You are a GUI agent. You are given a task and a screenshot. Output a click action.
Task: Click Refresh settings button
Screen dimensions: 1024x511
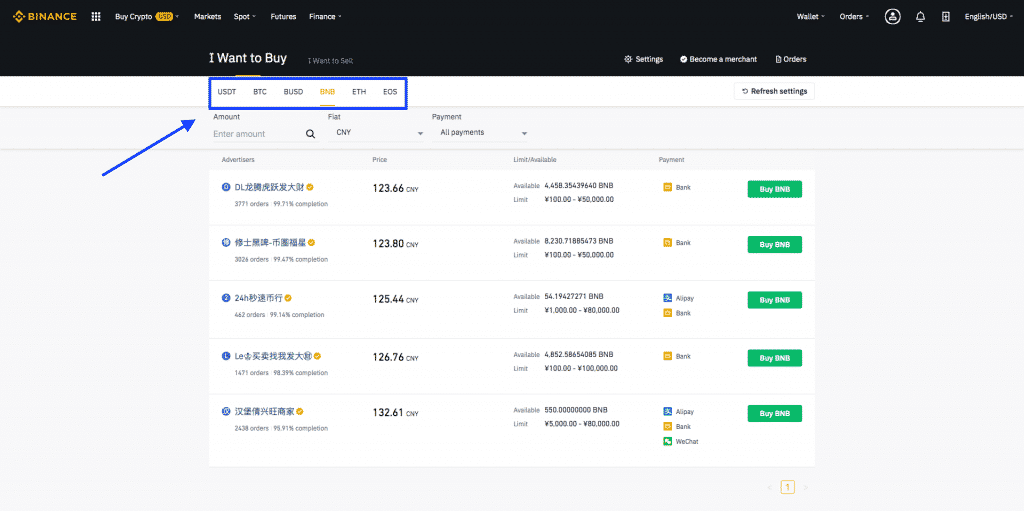(x=775, y=91)
